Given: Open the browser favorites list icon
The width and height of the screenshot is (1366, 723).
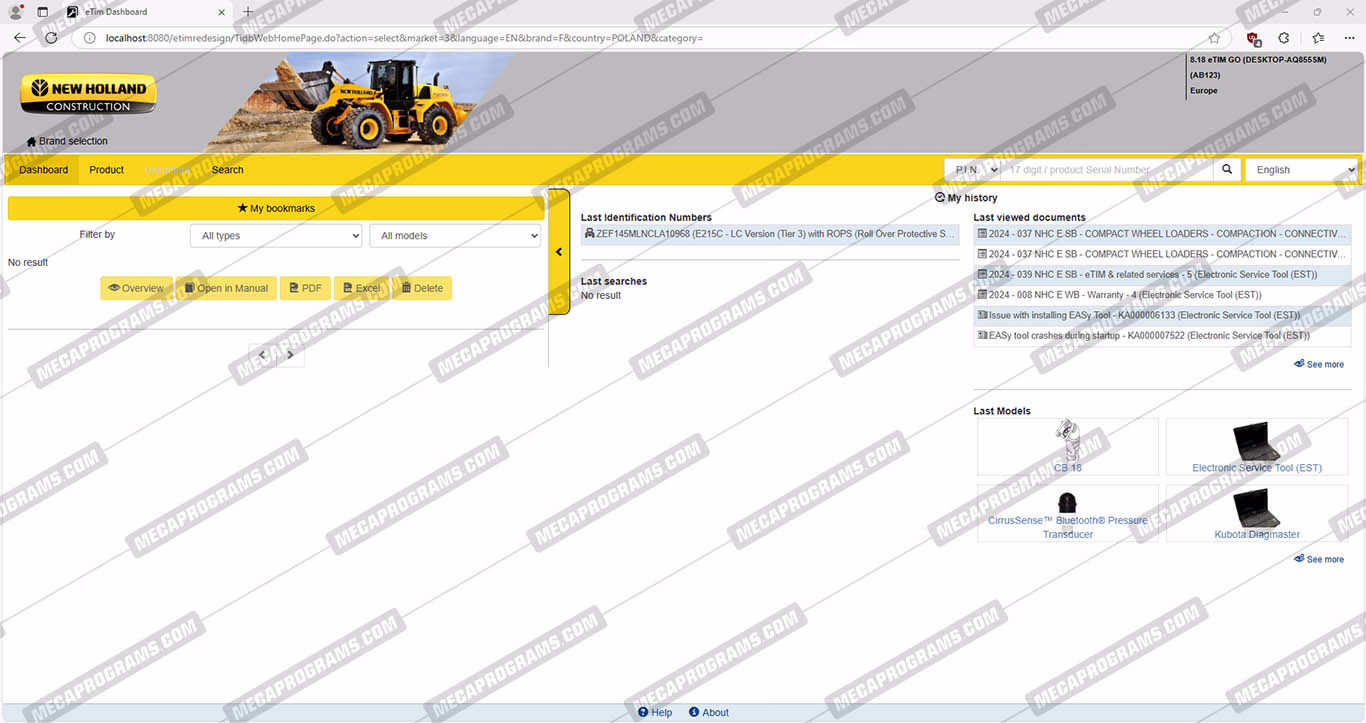Looking at the screenshot, I should pyautogui.click(x=1318, y=38).
